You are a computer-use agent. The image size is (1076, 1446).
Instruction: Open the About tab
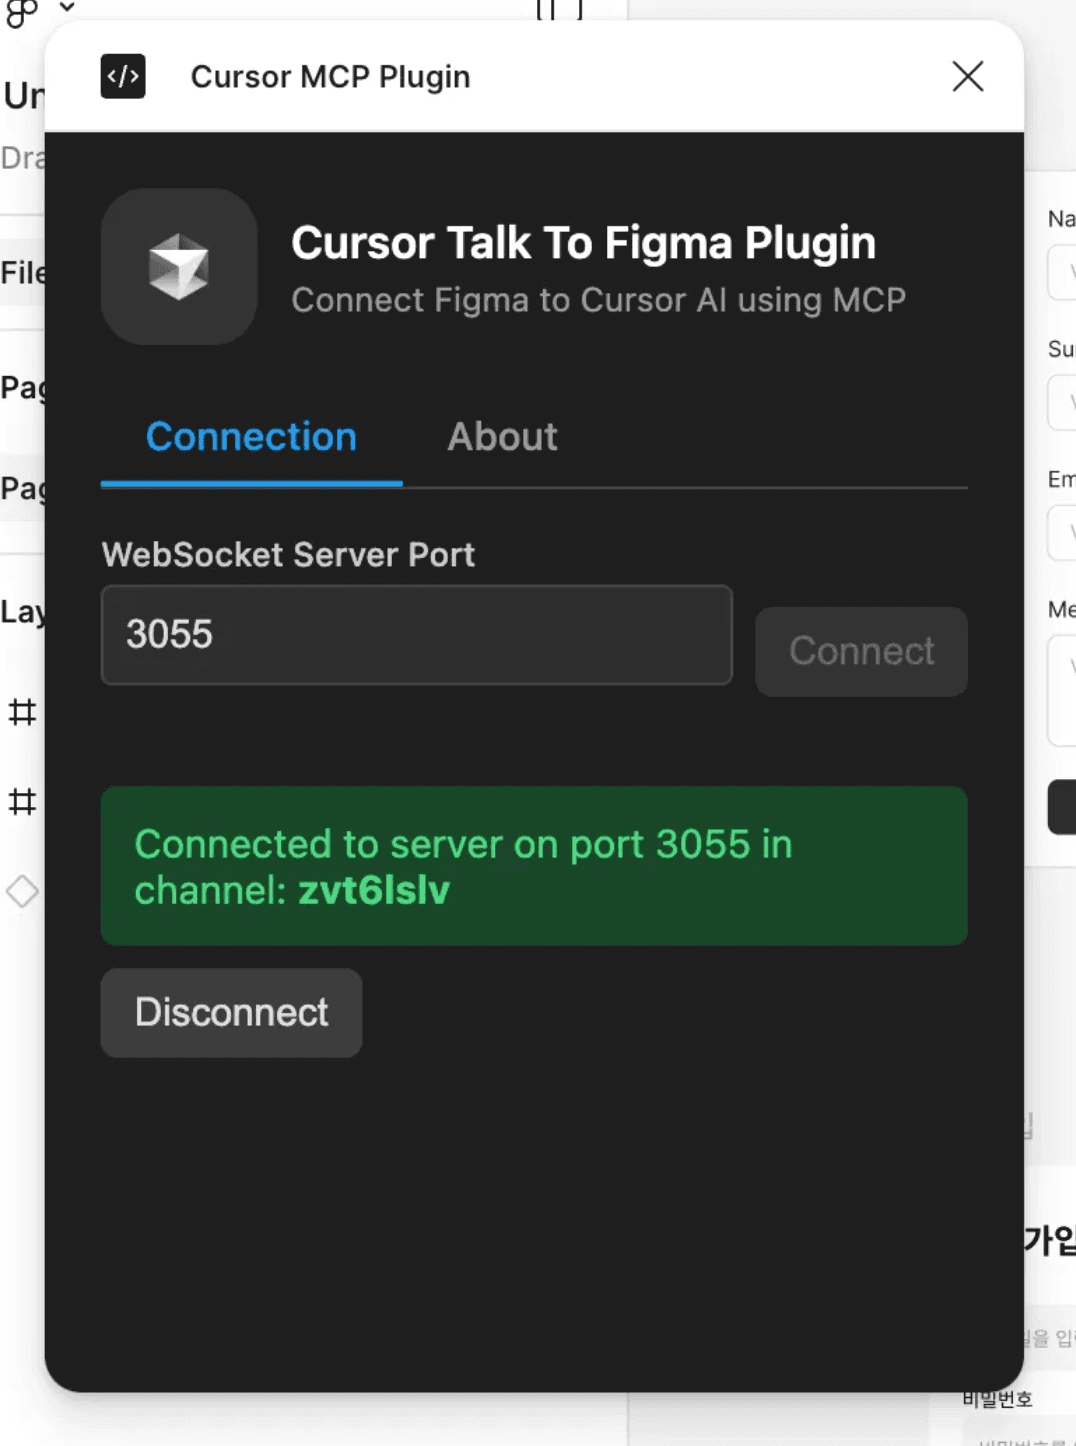click(502, 437)
